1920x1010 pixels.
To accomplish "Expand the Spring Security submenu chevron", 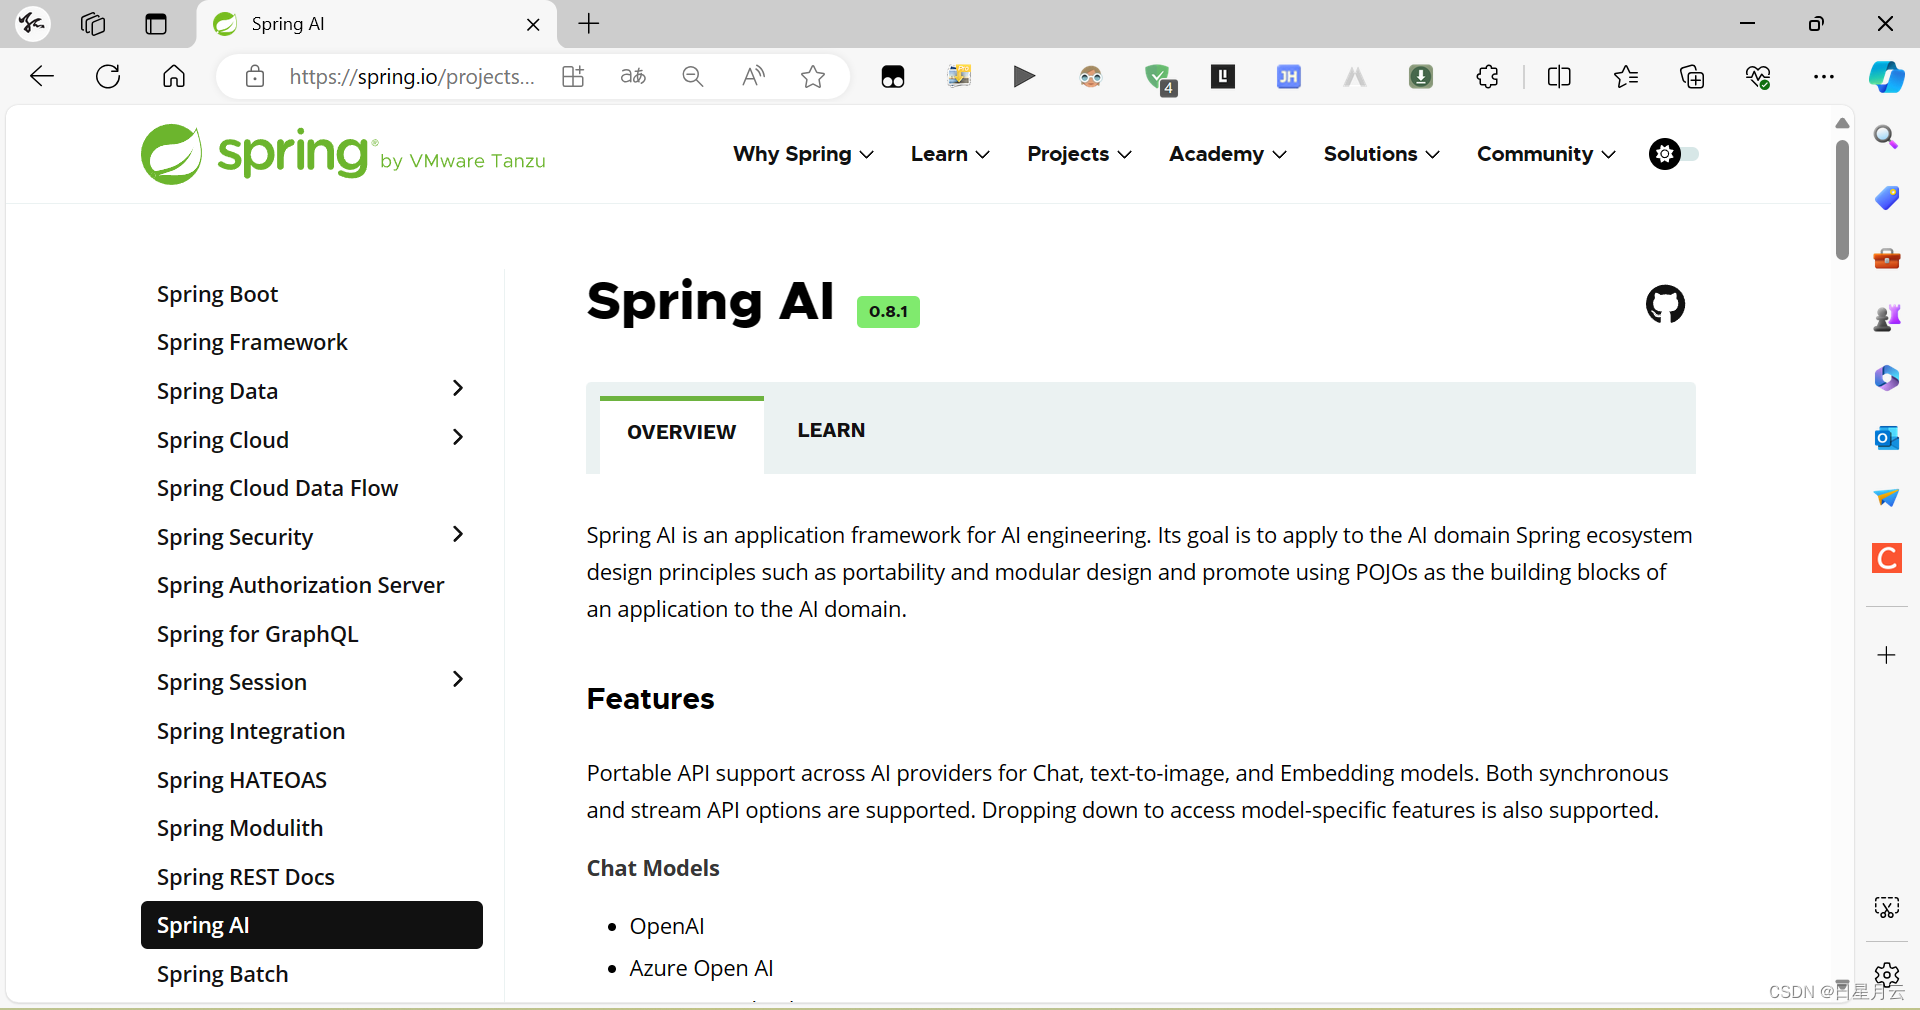I will click(458, 534).
